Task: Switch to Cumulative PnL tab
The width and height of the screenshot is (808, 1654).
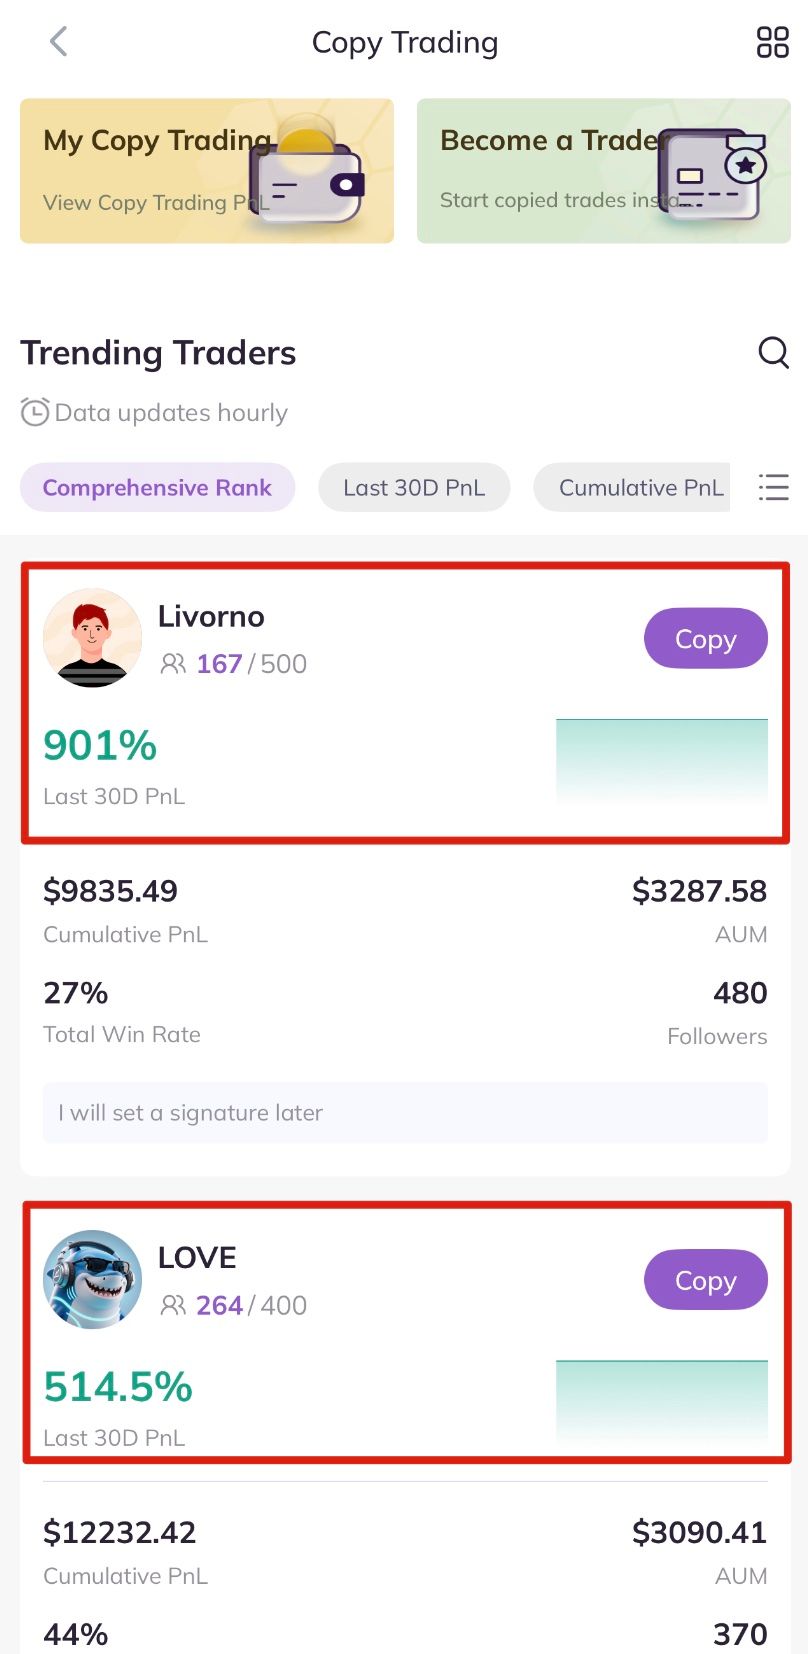Action: 640,487
